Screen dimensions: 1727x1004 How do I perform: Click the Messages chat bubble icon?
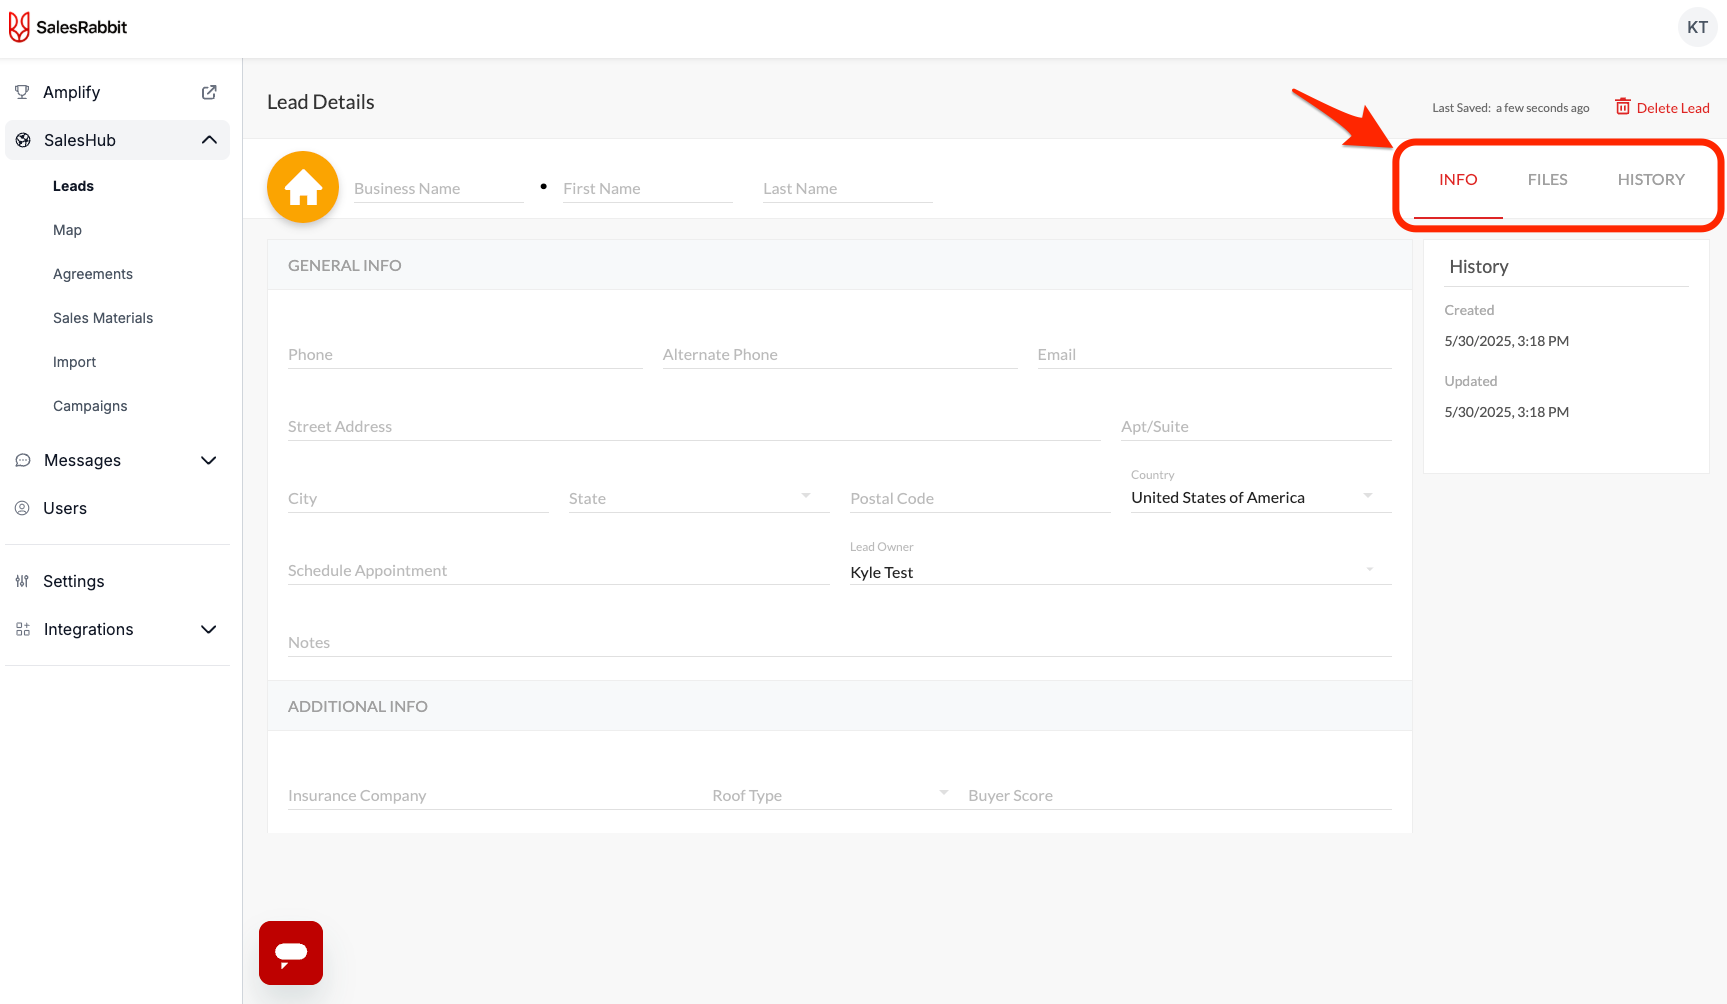(23, 460)
